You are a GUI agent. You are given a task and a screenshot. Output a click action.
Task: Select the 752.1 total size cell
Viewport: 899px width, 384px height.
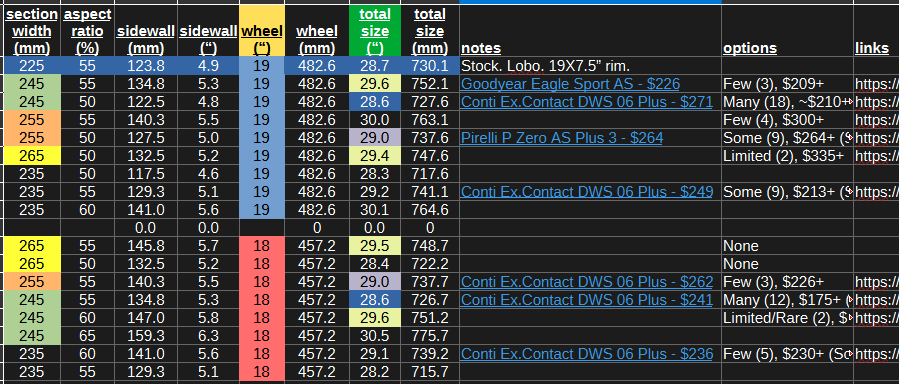pyautogui.click(x=429, y=84)
